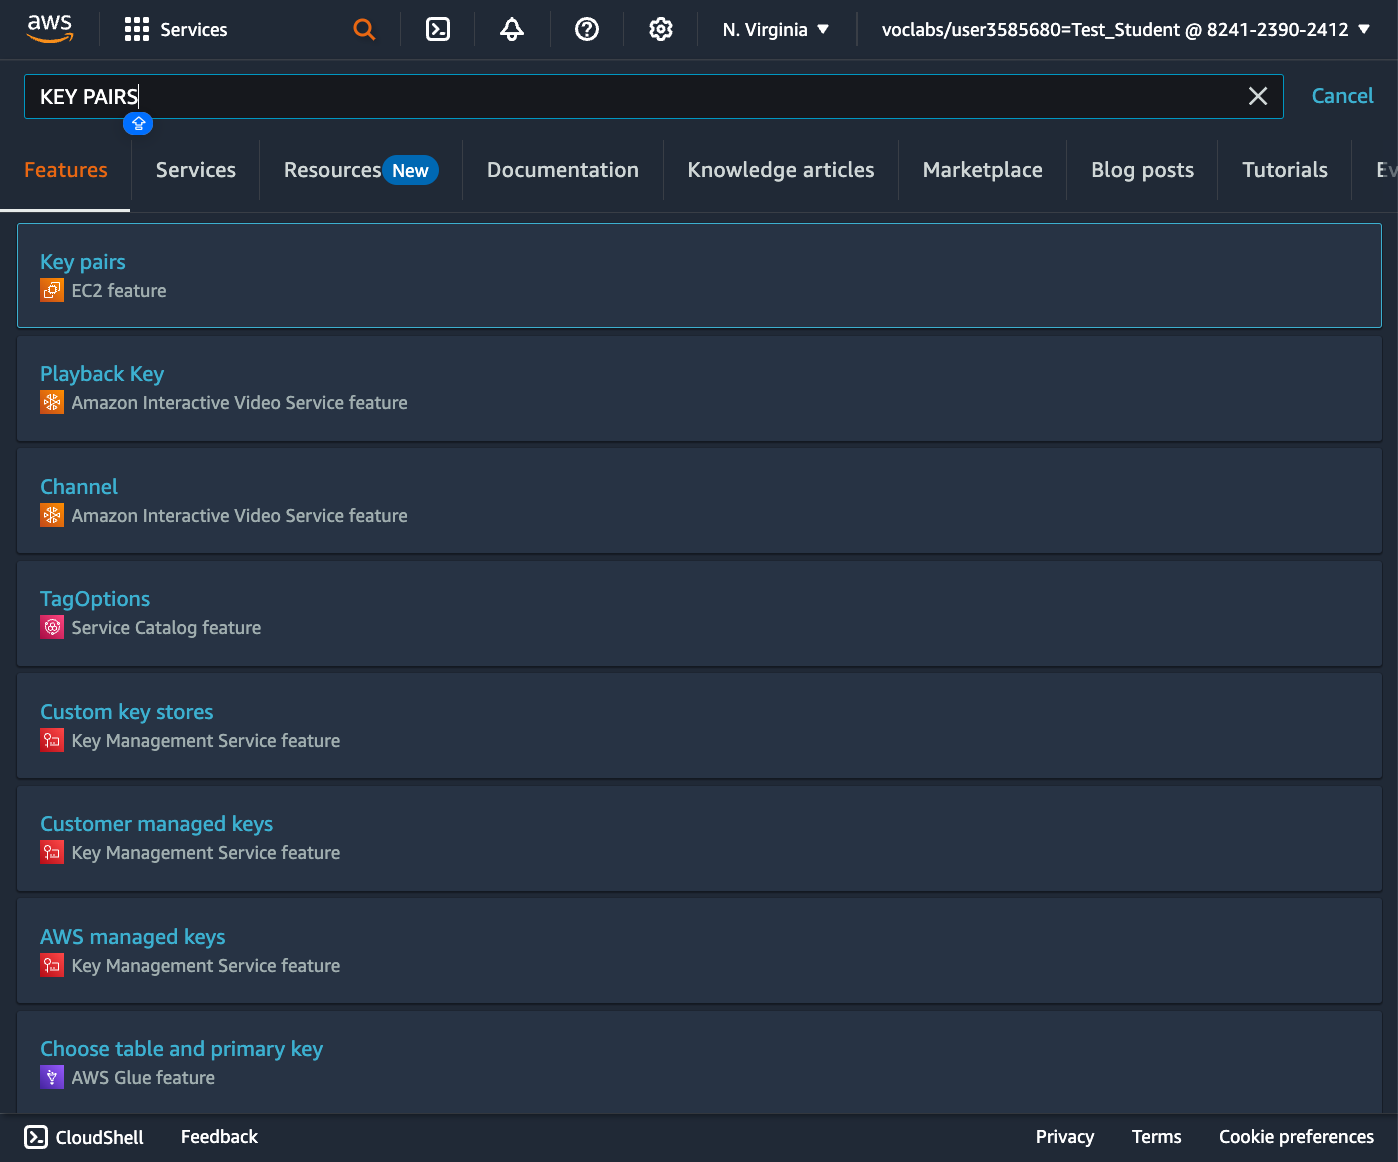Click the KMS icon under Custom key stores
The height and width of the screenshot is (1162, 1398).
pyautogui.click(x=52, y=741)
